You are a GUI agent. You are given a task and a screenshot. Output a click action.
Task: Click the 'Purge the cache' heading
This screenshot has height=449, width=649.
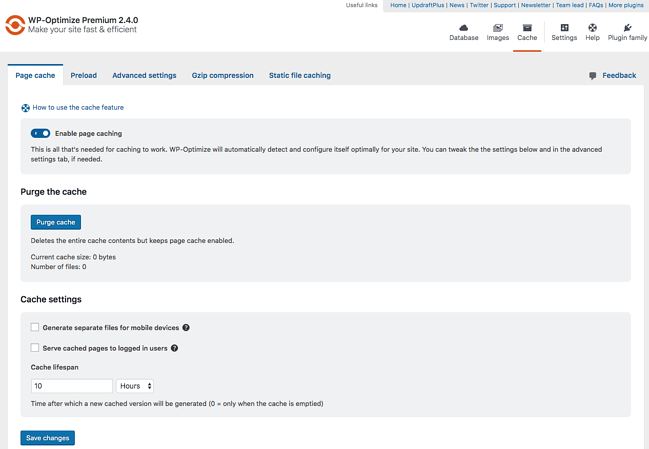pos(53,192)
